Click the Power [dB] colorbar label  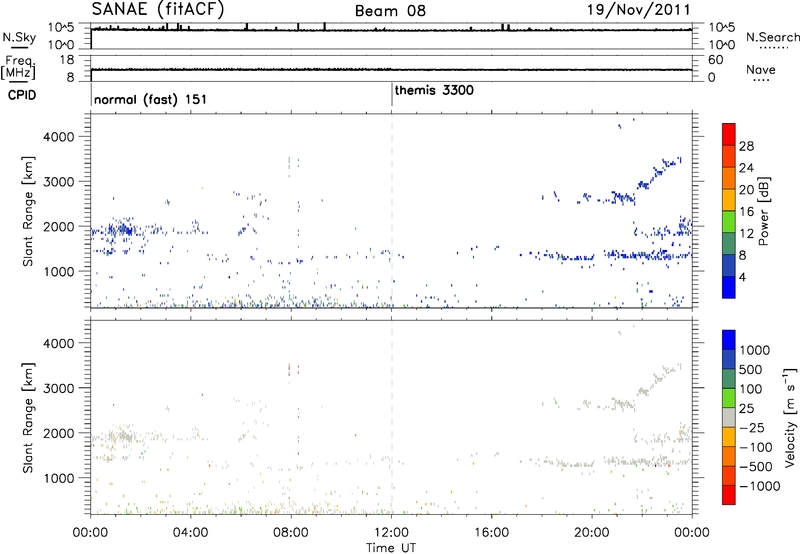(763, 211)
